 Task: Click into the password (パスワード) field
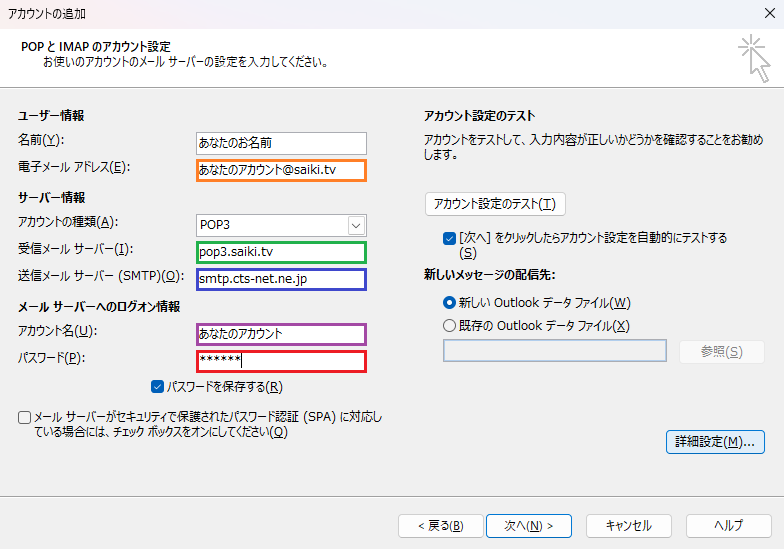point(282,361)
